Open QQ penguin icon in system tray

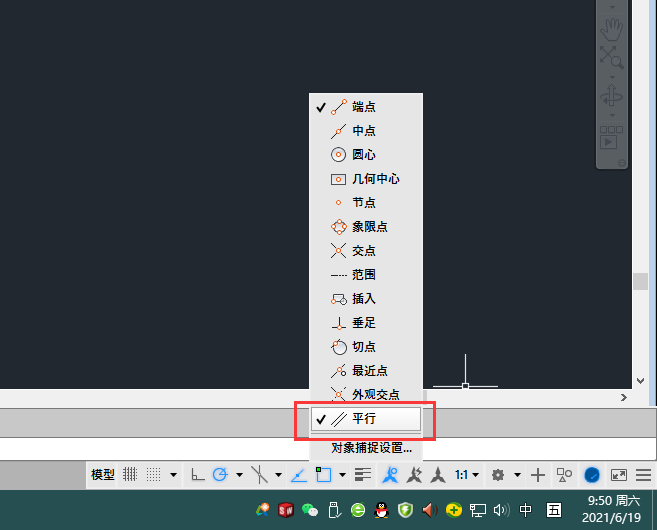point(382,510)
